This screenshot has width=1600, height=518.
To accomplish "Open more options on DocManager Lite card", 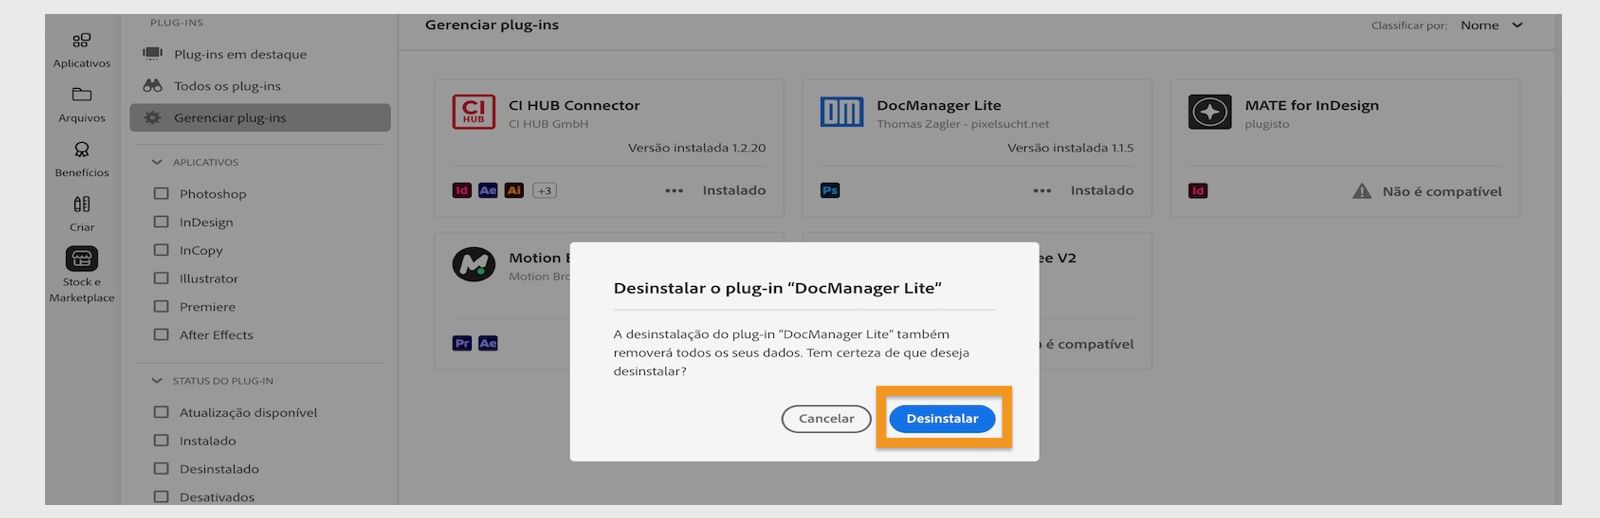I will click(x=1042, y=190).
